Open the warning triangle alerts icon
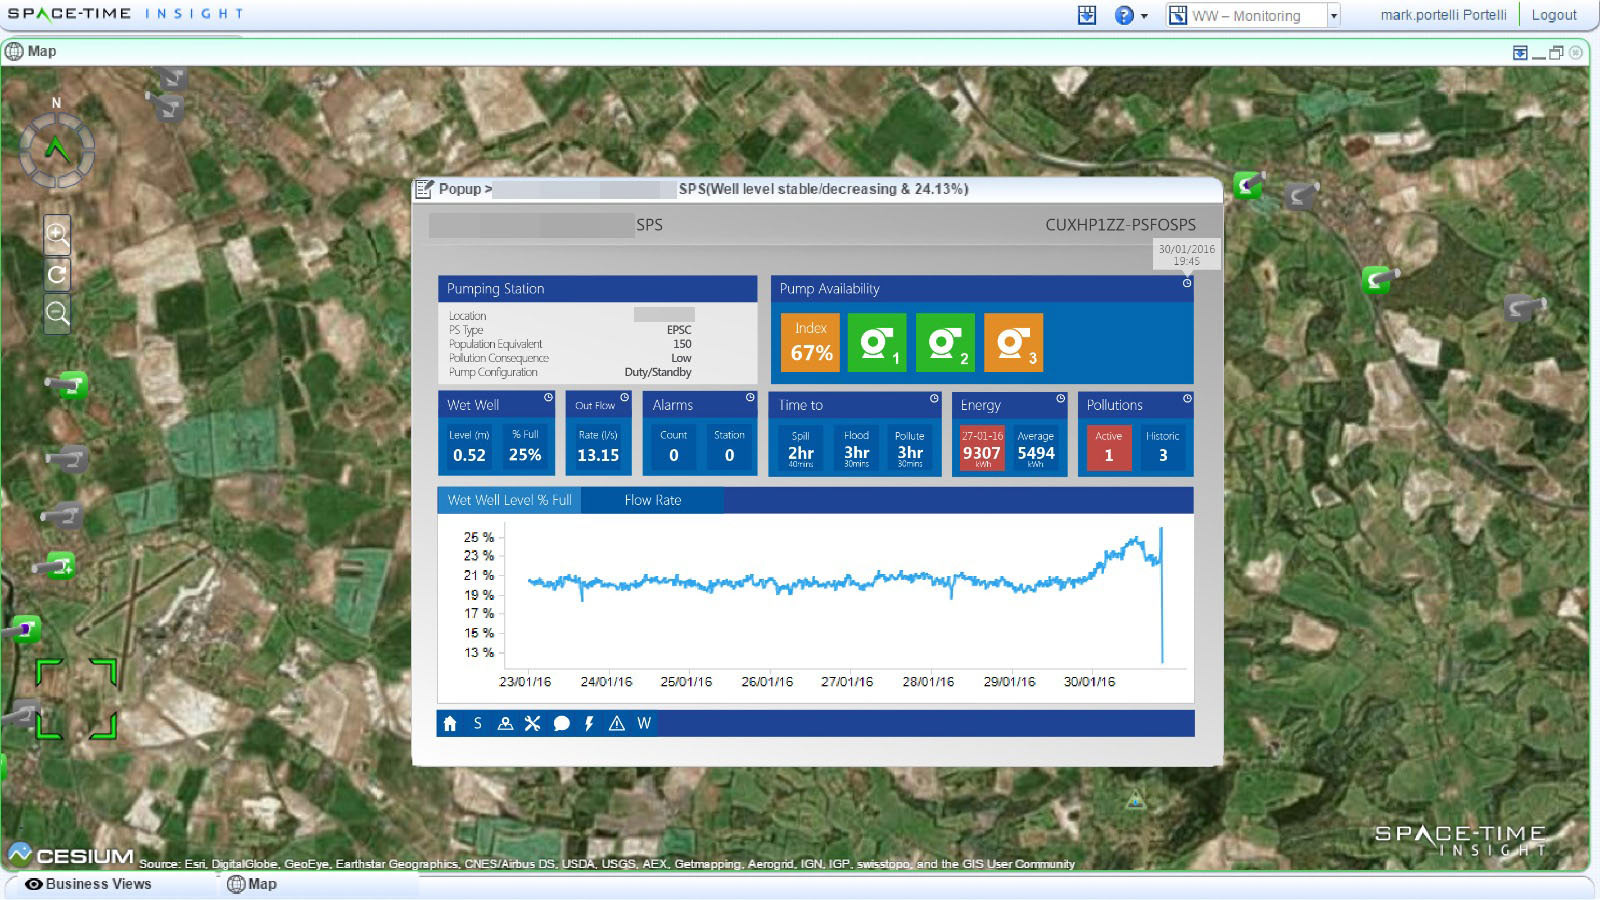Image resolution: width=1600 pixels, height=900 pixels. coord(617,723)
